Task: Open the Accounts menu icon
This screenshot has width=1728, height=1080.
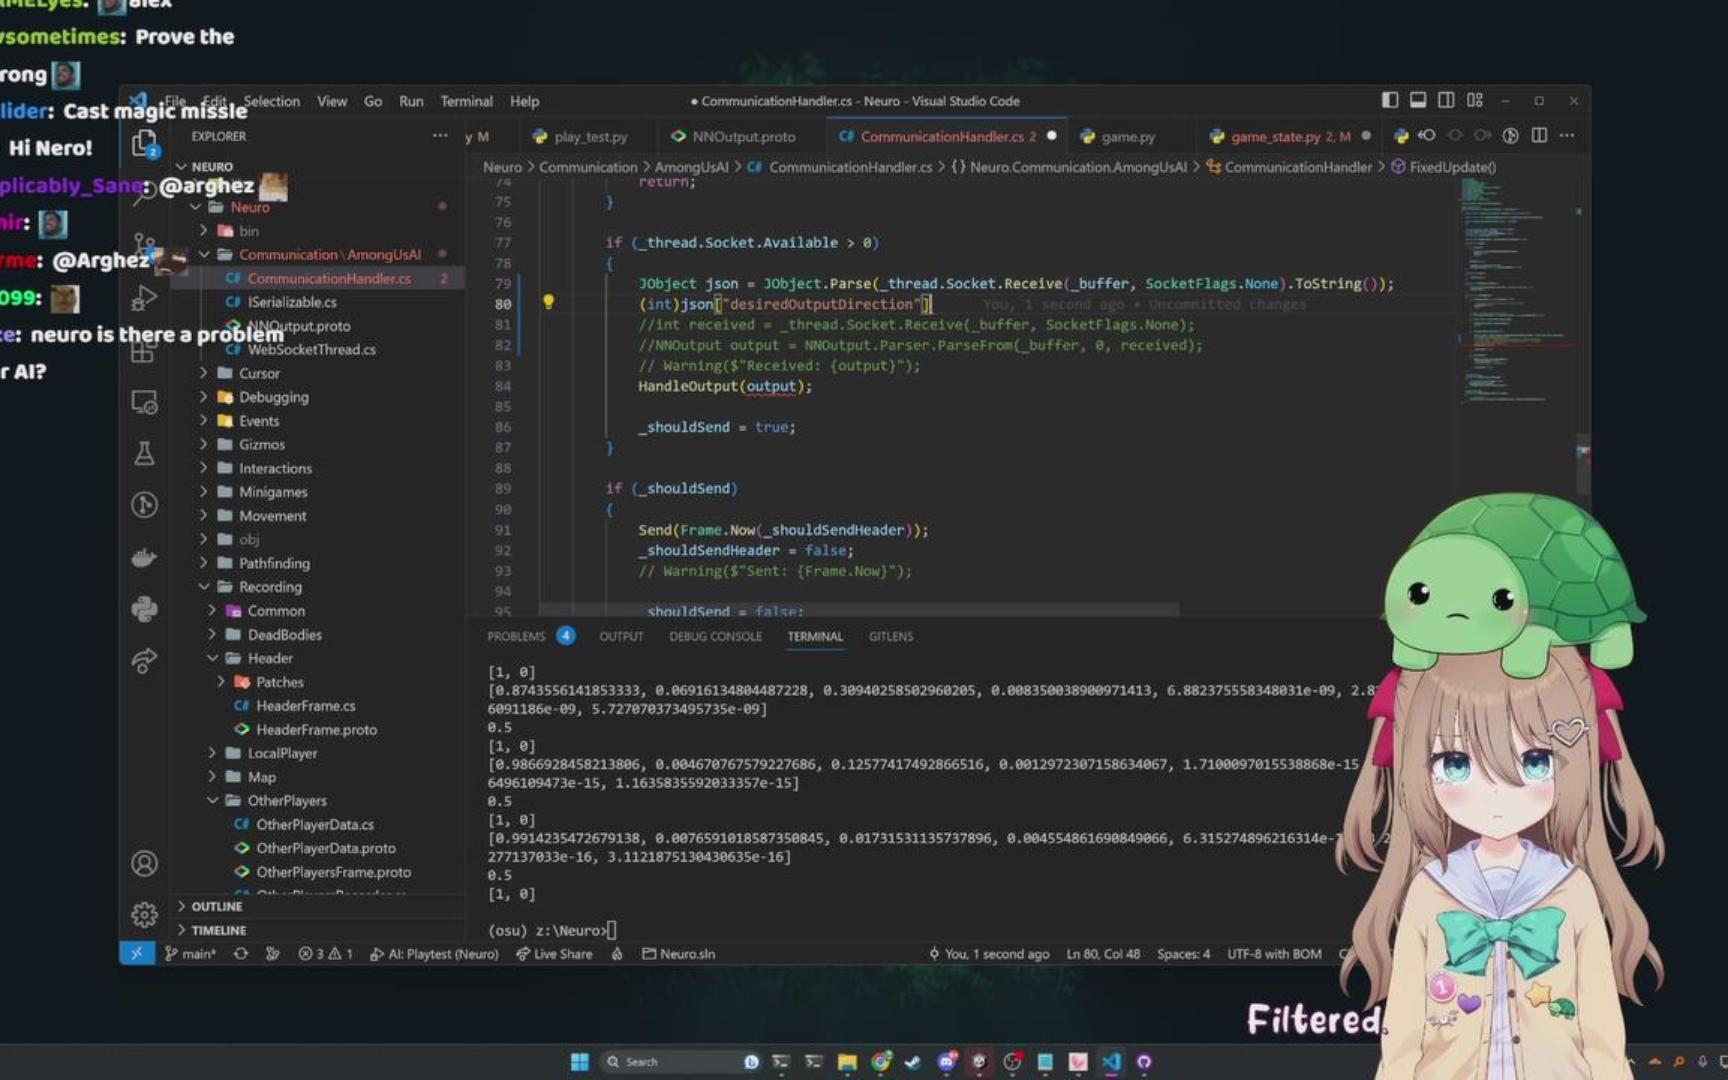Action: [x=145, y=863]
